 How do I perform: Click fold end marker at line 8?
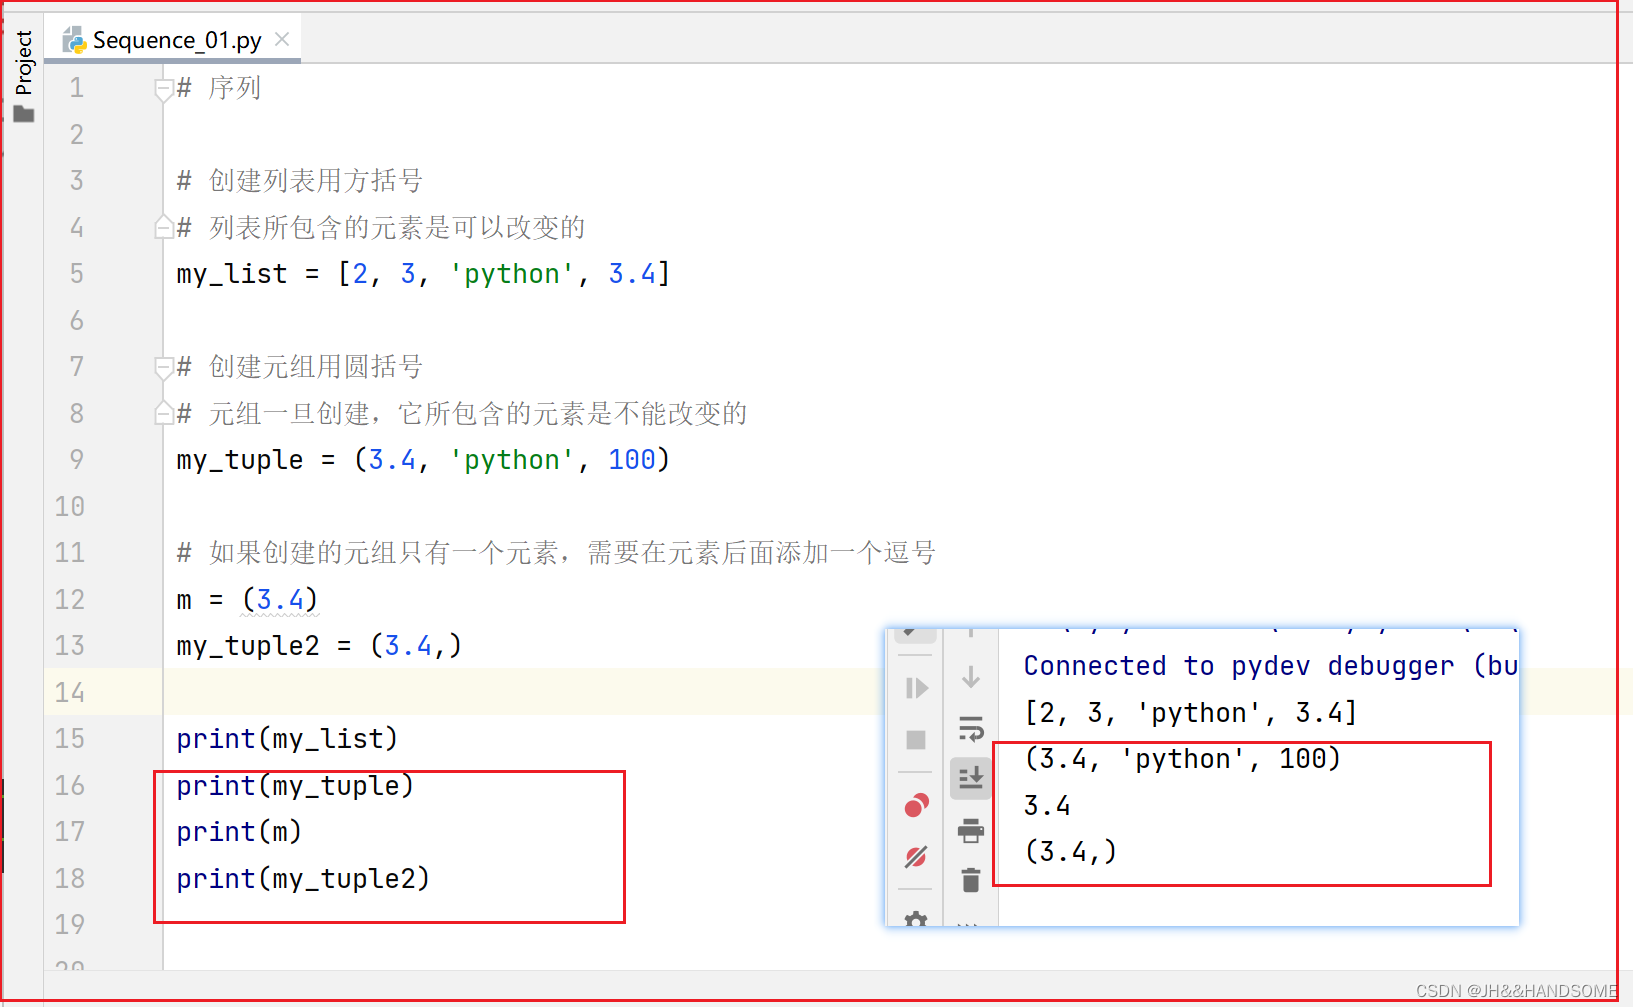tap(164, 414)
